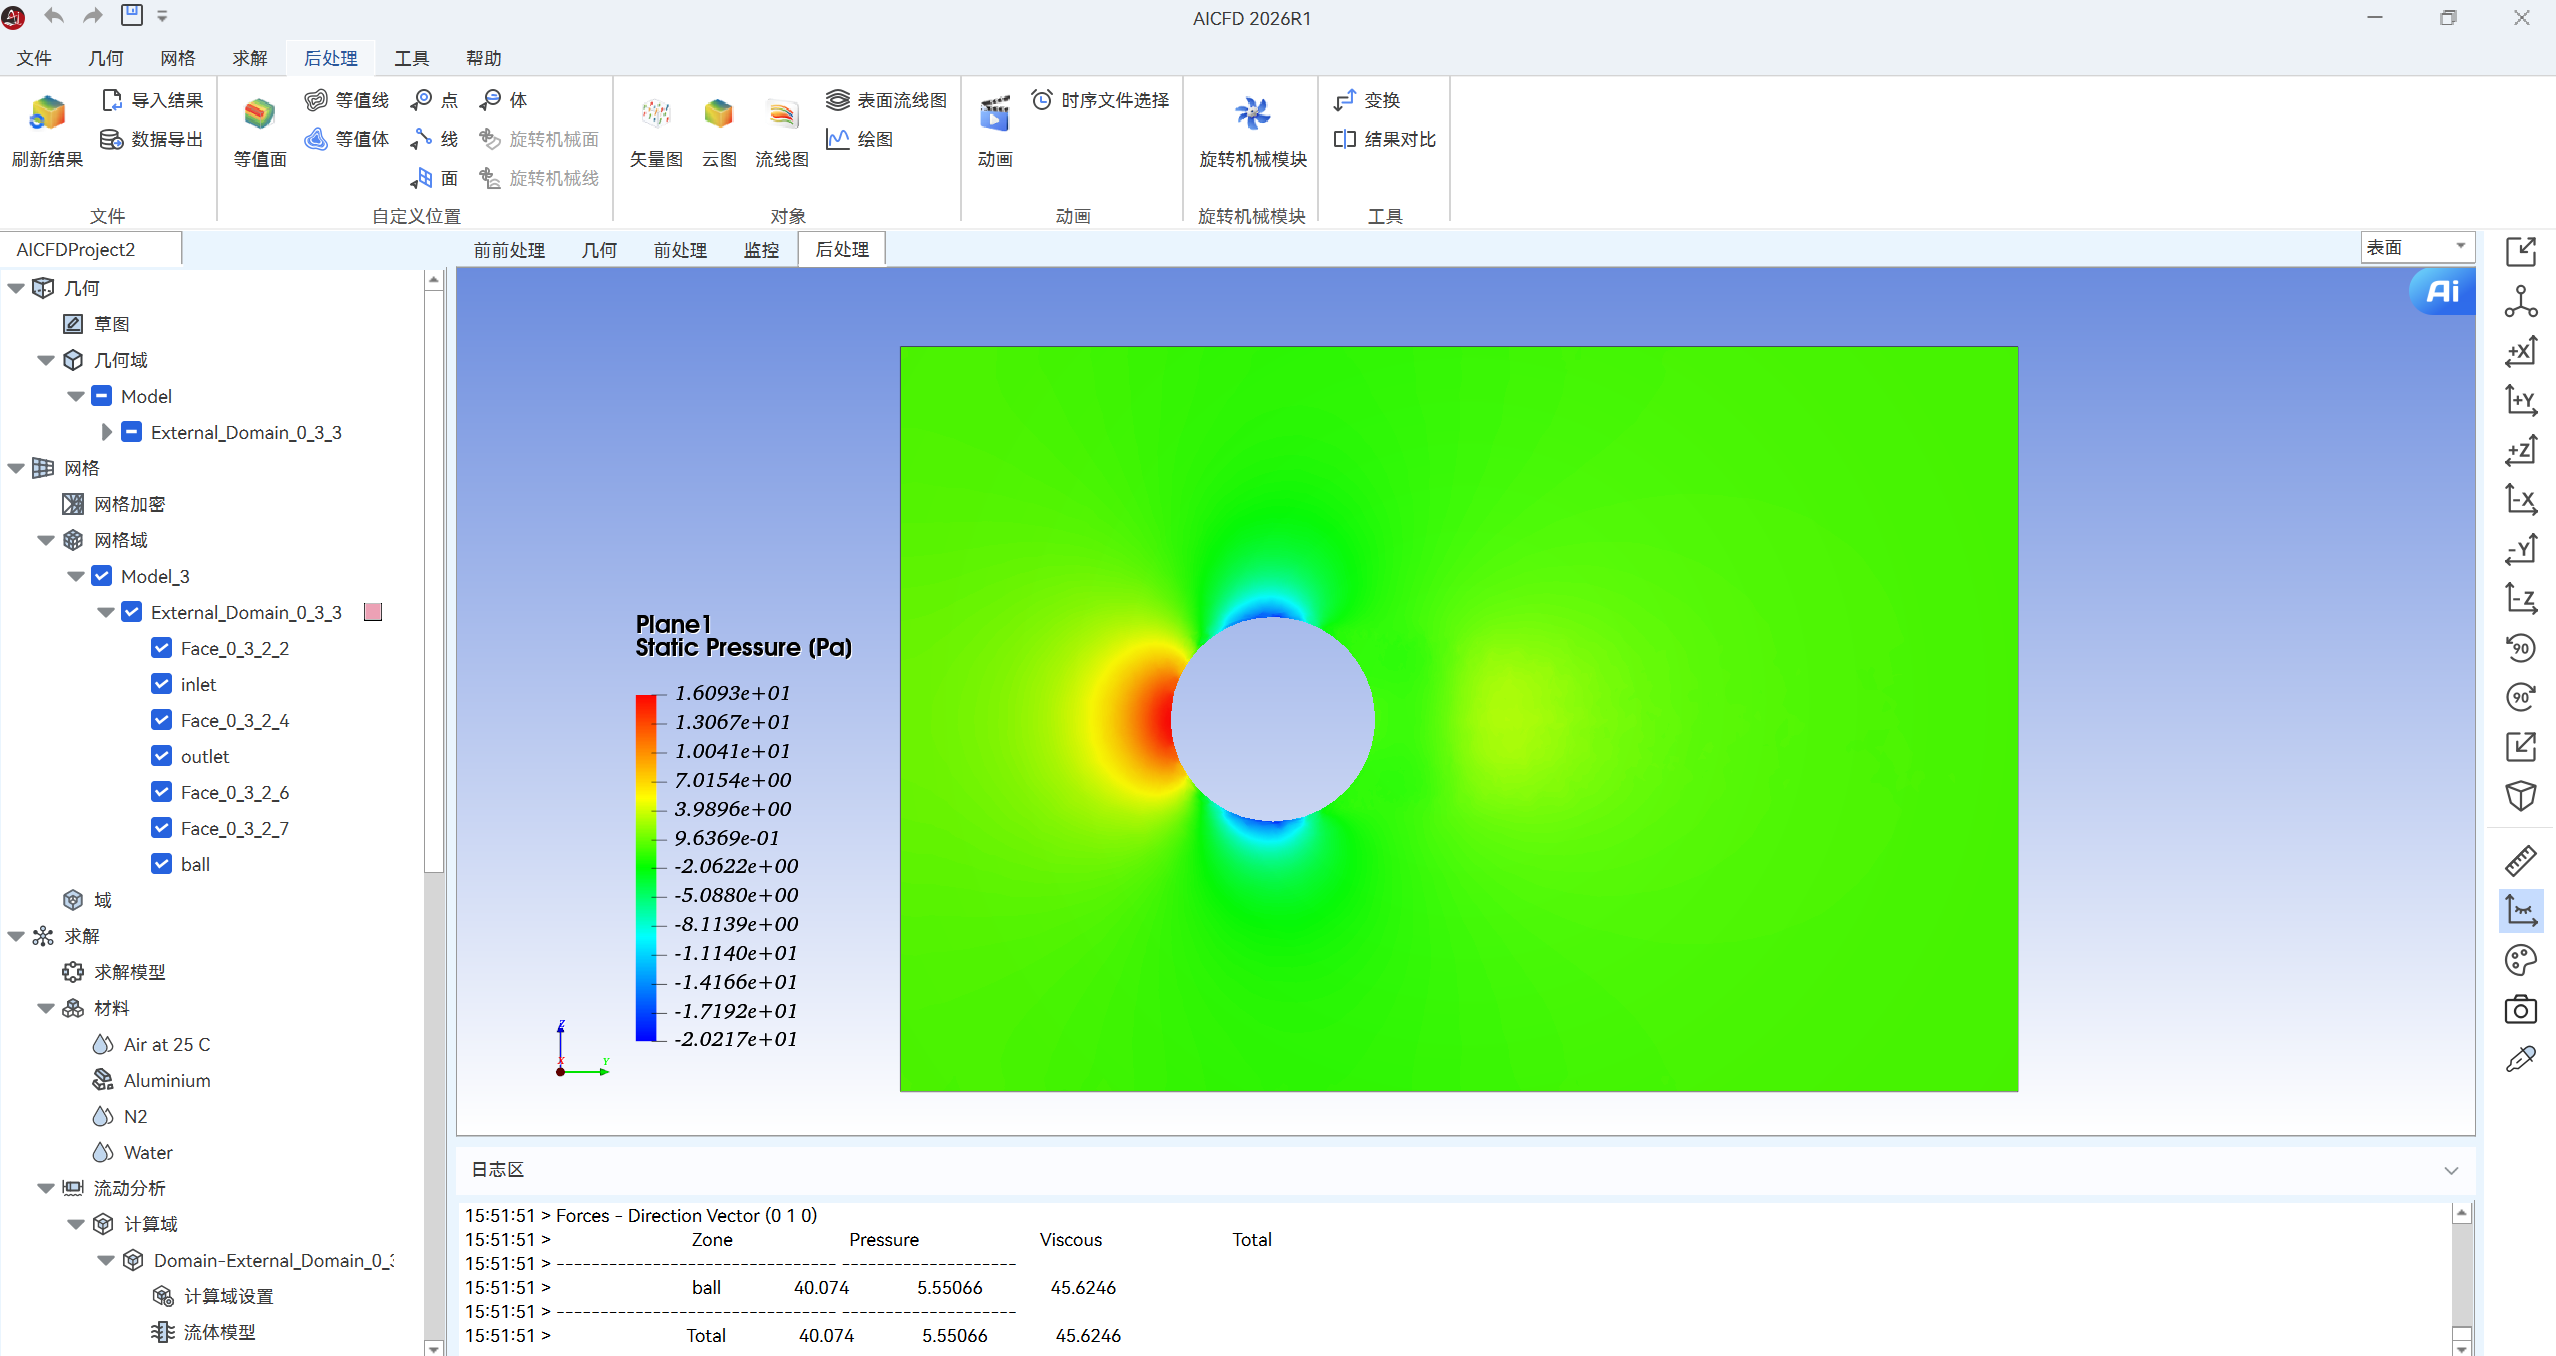Open the 绘图 chart plotting tool
This screenshot has width=2556, height=1356.
[860, 139]
